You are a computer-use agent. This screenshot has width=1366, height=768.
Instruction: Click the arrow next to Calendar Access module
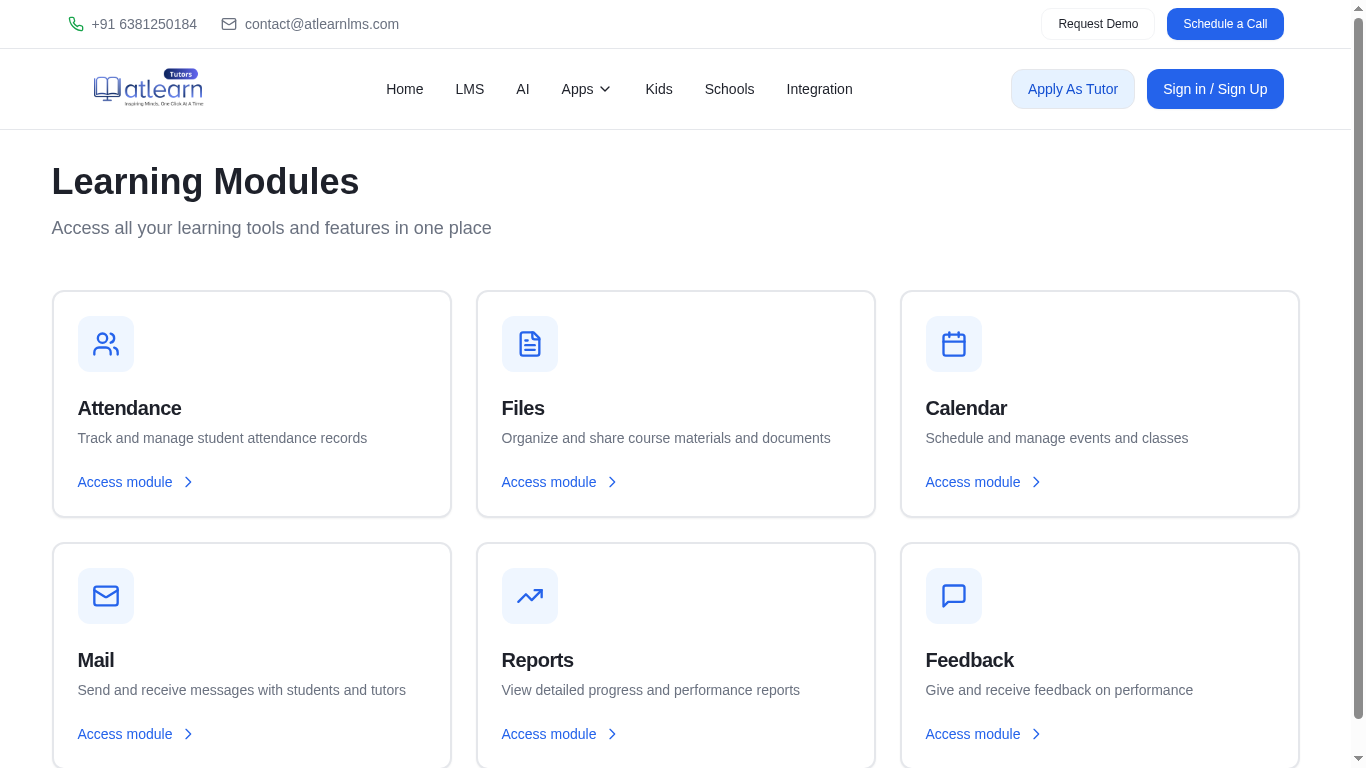click(1036, 482)
